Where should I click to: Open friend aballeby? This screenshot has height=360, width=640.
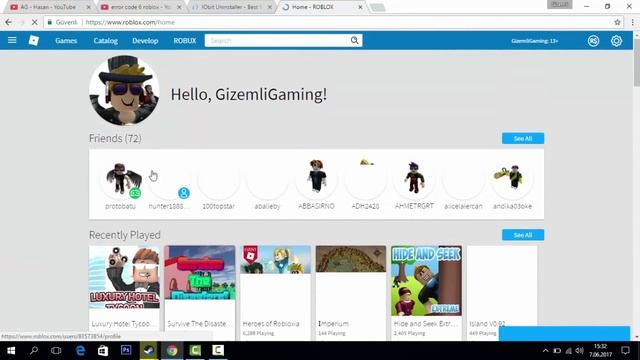click(267, 184)
